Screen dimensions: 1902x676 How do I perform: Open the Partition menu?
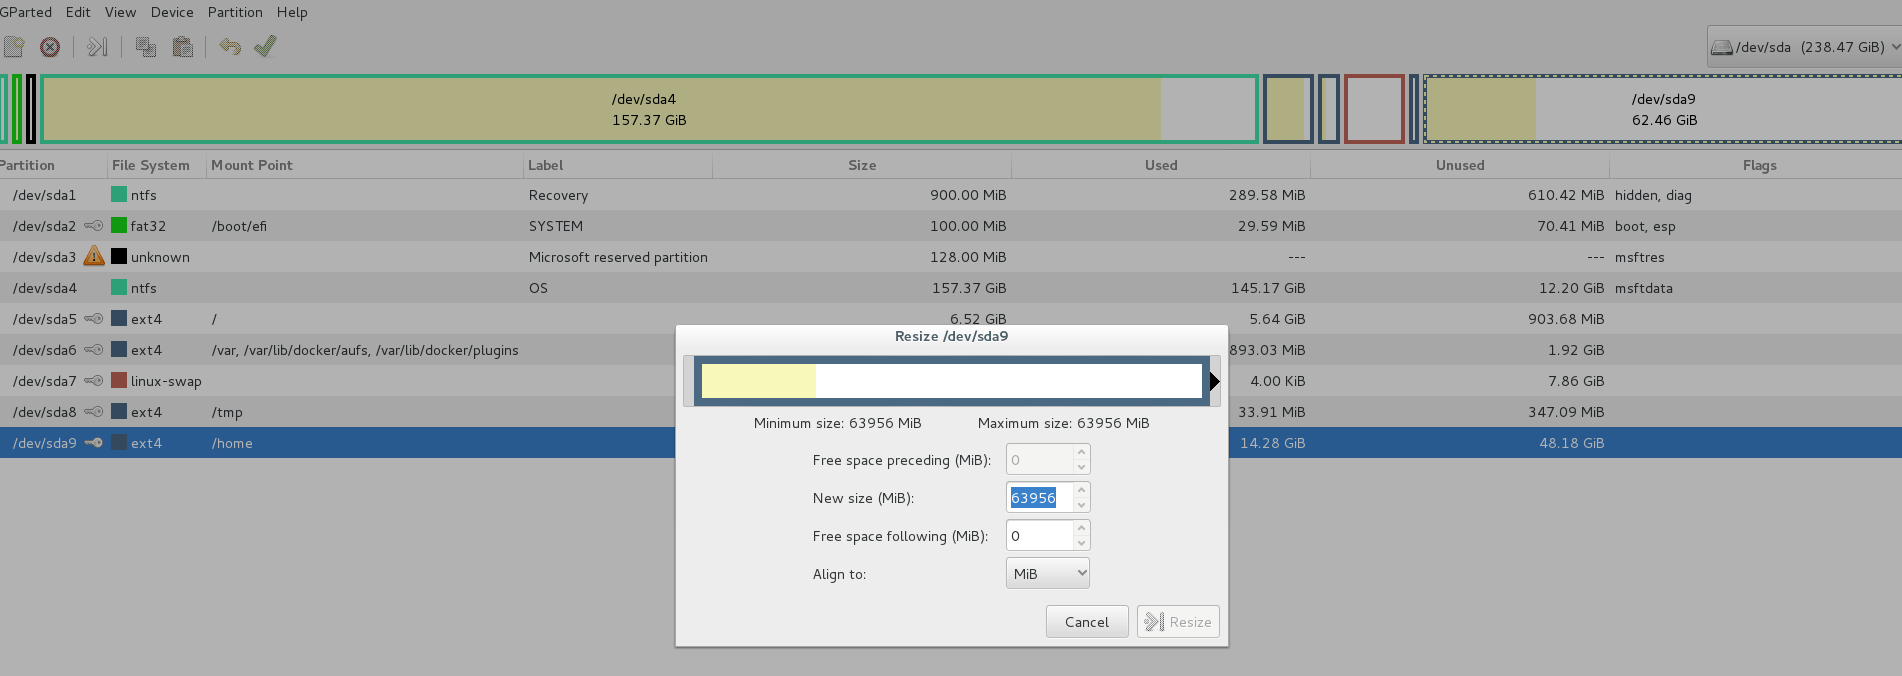click(235, 12)
